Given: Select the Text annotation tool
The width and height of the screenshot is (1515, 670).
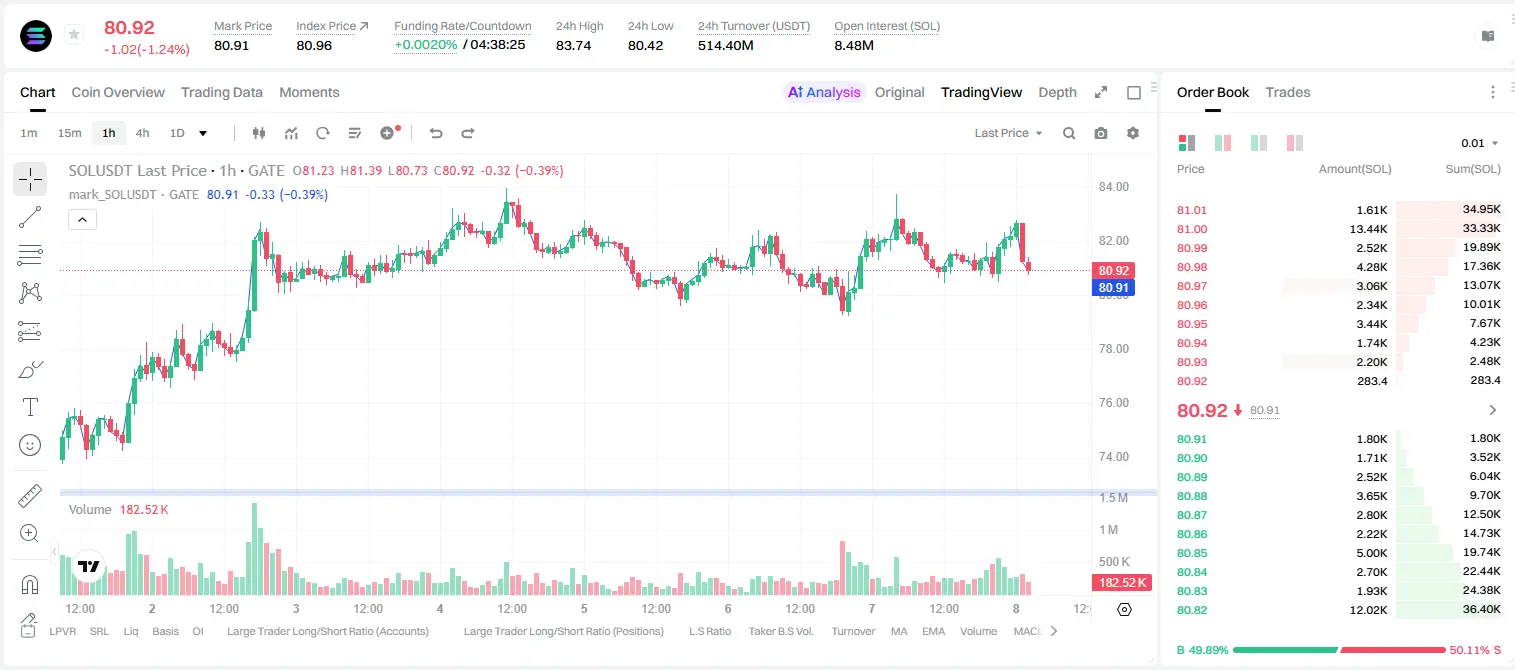Looking at the screenshot, I should 30,407.
